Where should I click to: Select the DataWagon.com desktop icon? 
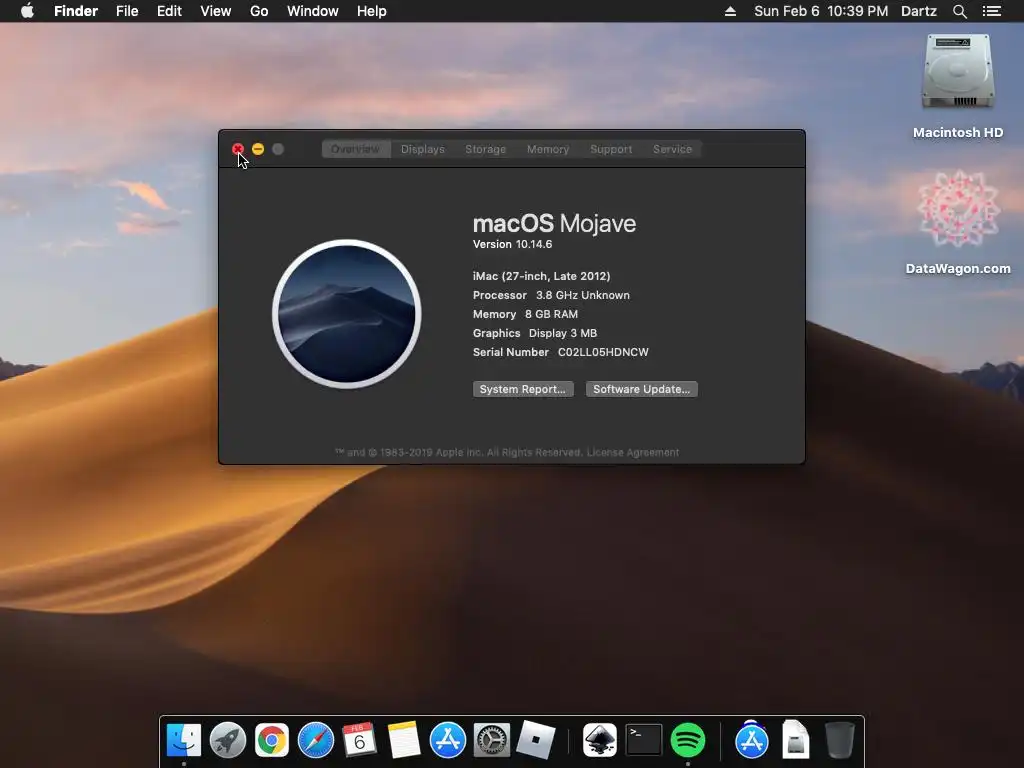pos(958,209)
